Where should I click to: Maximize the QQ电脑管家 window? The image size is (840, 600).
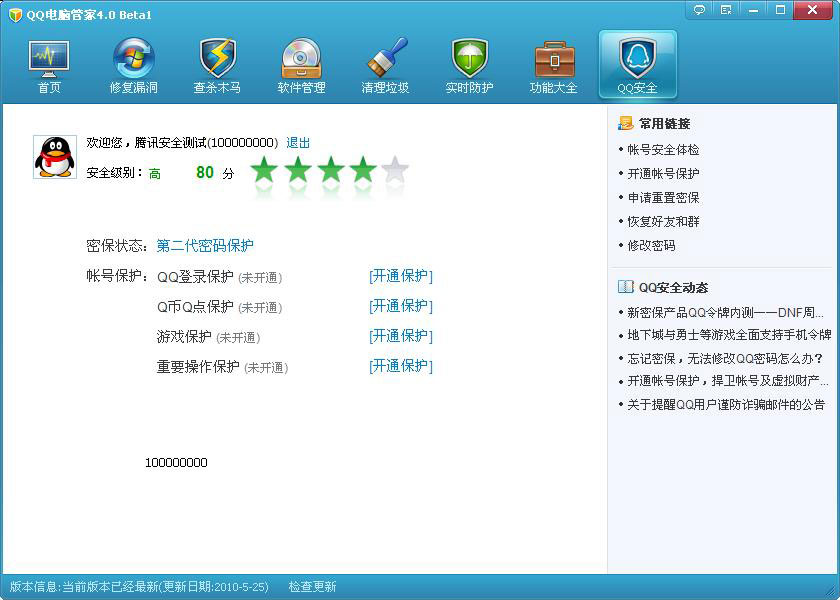[780, 10]
